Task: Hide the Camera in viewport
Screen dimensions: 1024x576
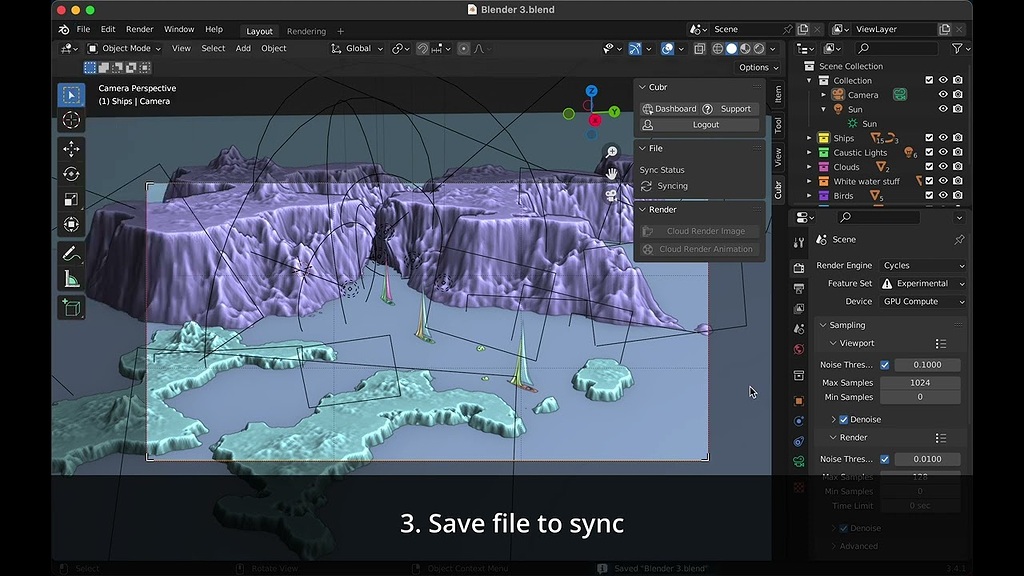Action: click(x=943, y=95)
